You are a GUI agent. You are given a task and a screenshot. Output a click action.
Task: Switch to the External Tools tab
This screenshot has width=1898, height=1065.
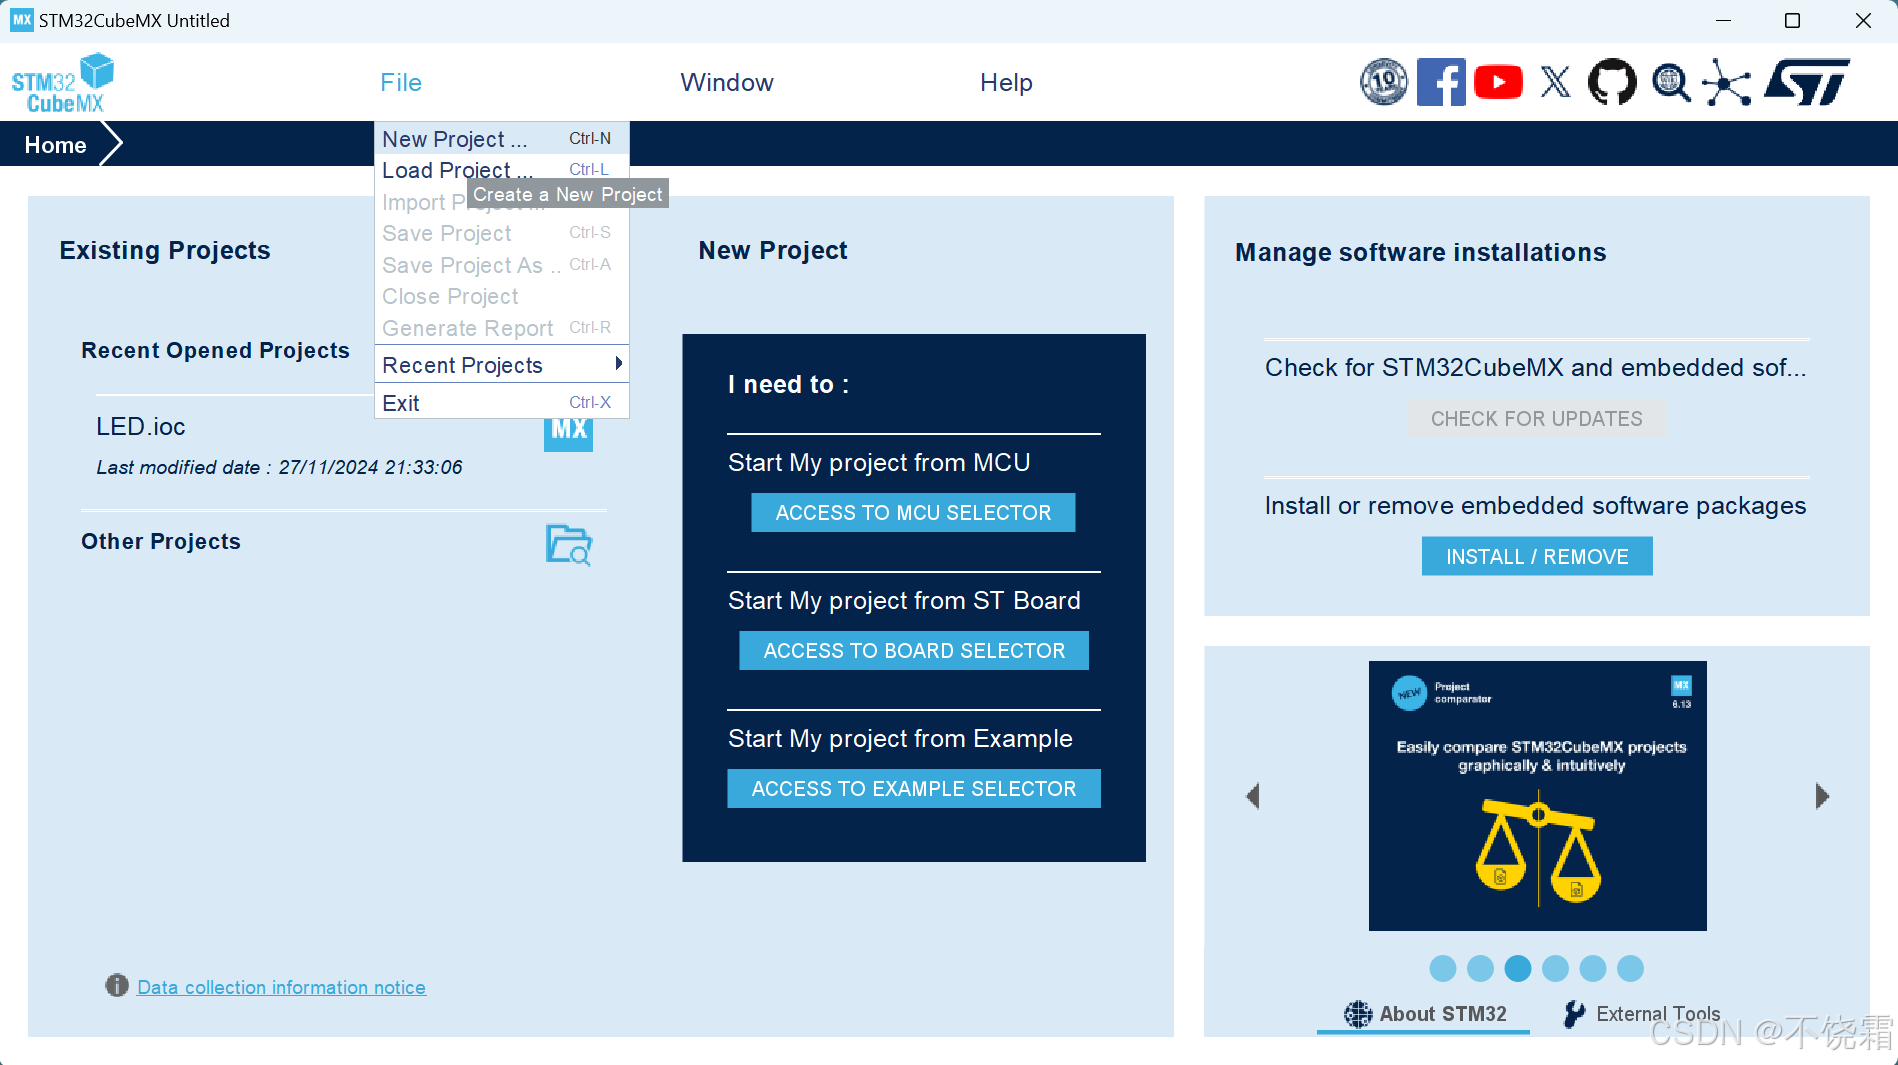pos(1641,1014)
